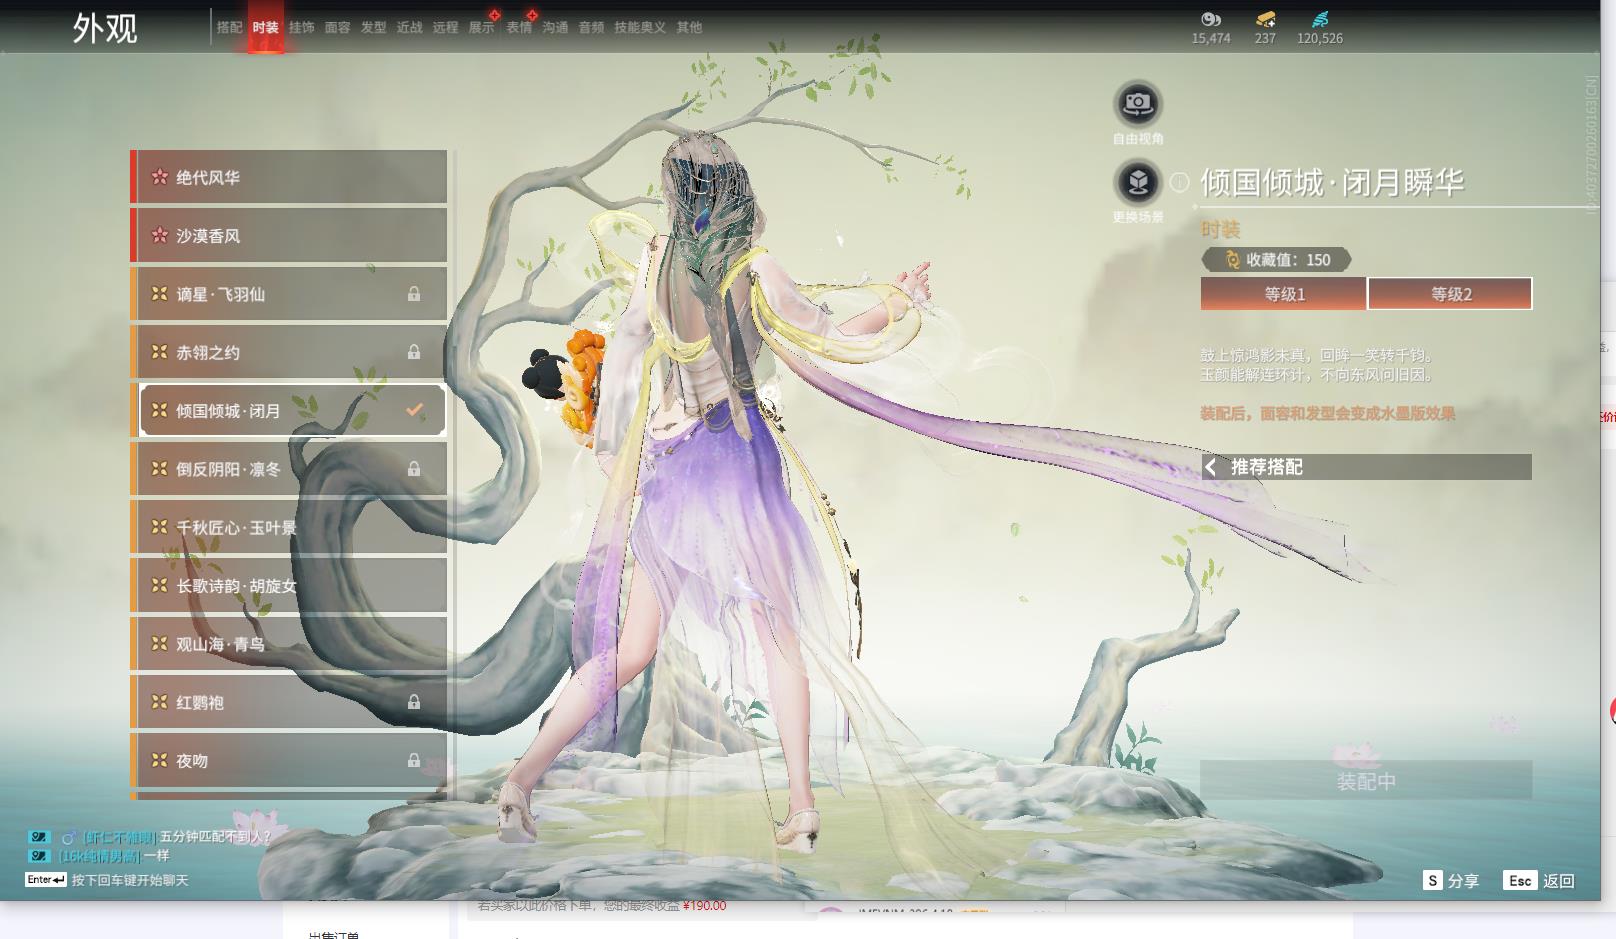Click the info icon beside the outfit title

(x=1180, y=182)
